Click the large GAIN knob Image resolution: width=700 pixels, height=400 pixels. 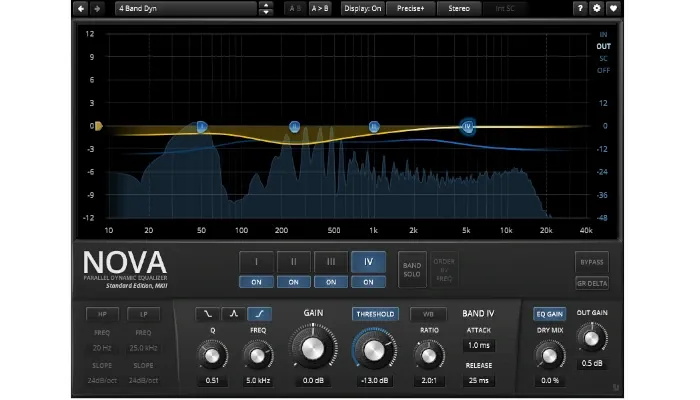pyautogui.click(x=313, y=349)
